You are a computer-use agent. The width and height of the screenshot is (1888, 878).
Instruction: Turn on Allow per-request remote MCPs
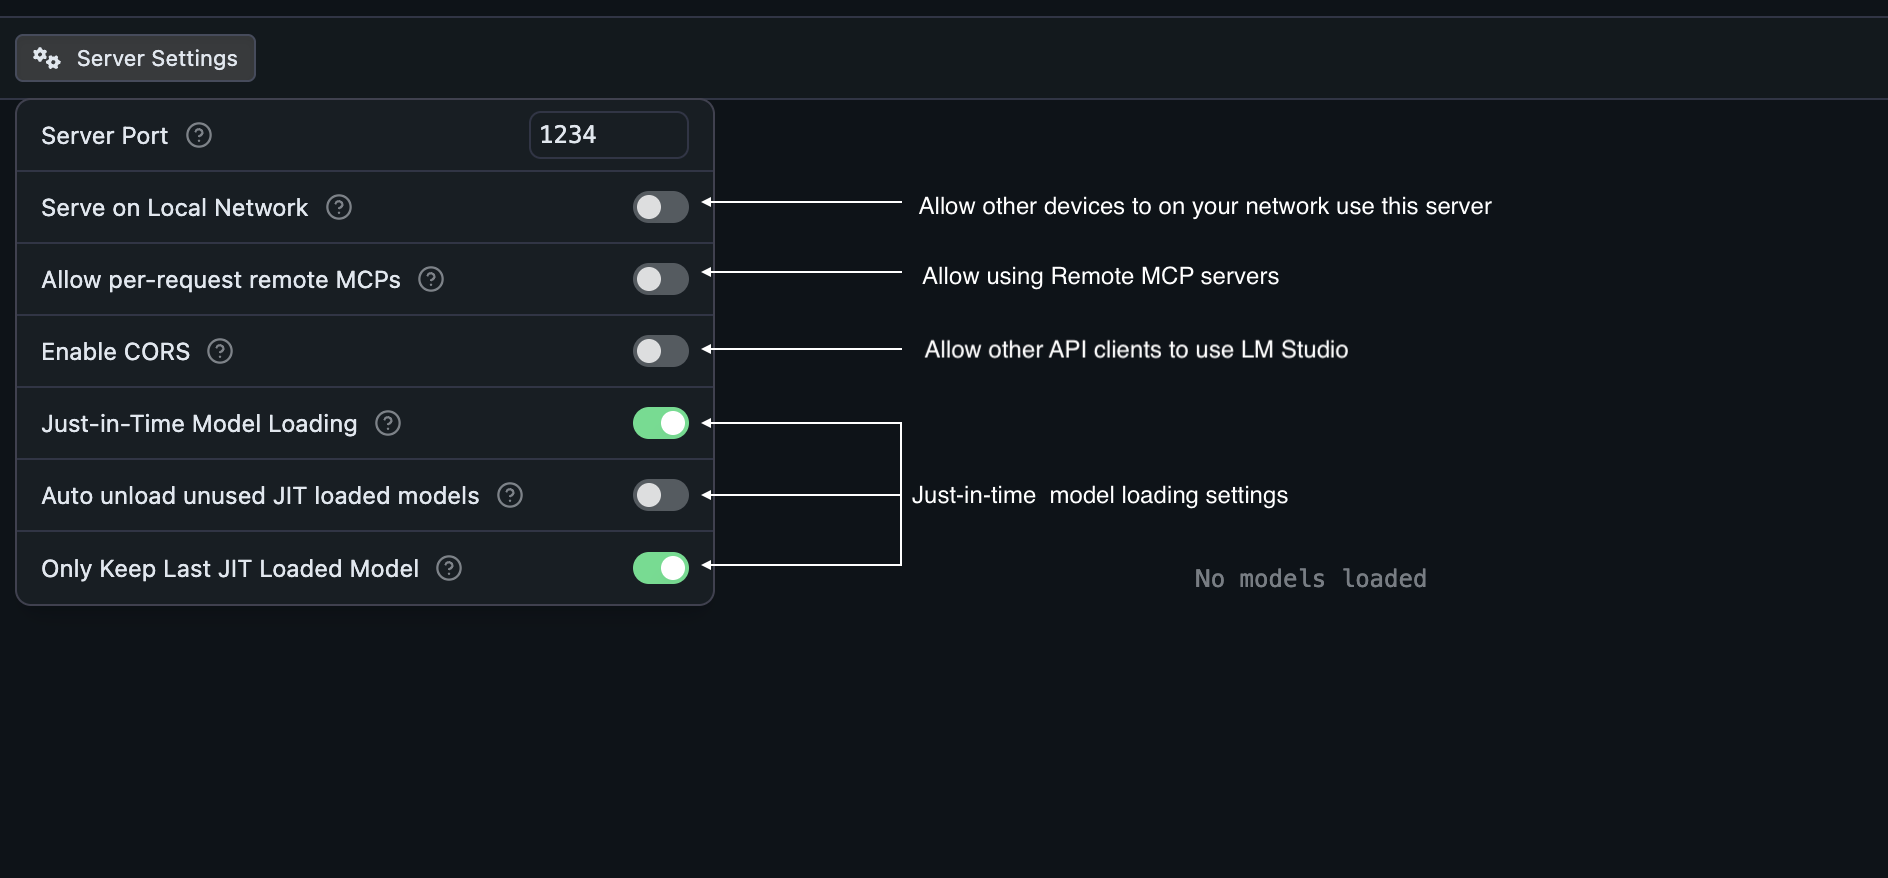tap(660, 279)
